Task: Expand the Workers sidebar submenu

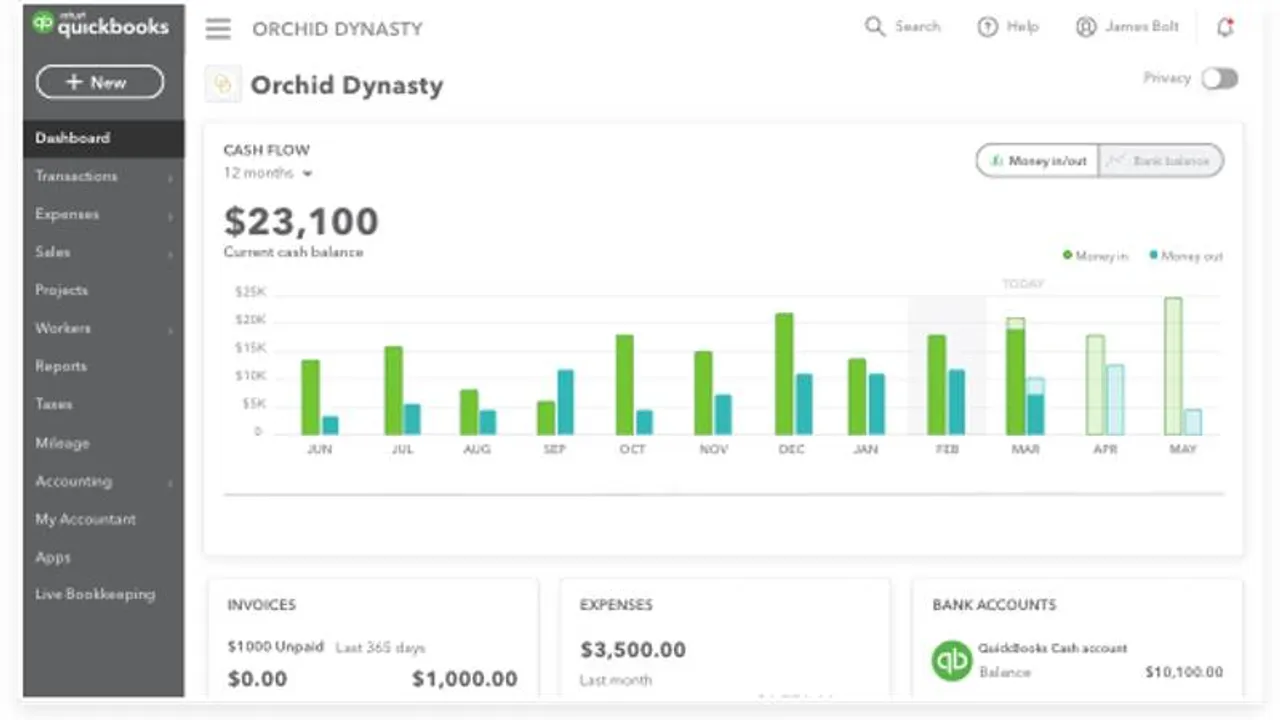Action: tap(170, 330)
